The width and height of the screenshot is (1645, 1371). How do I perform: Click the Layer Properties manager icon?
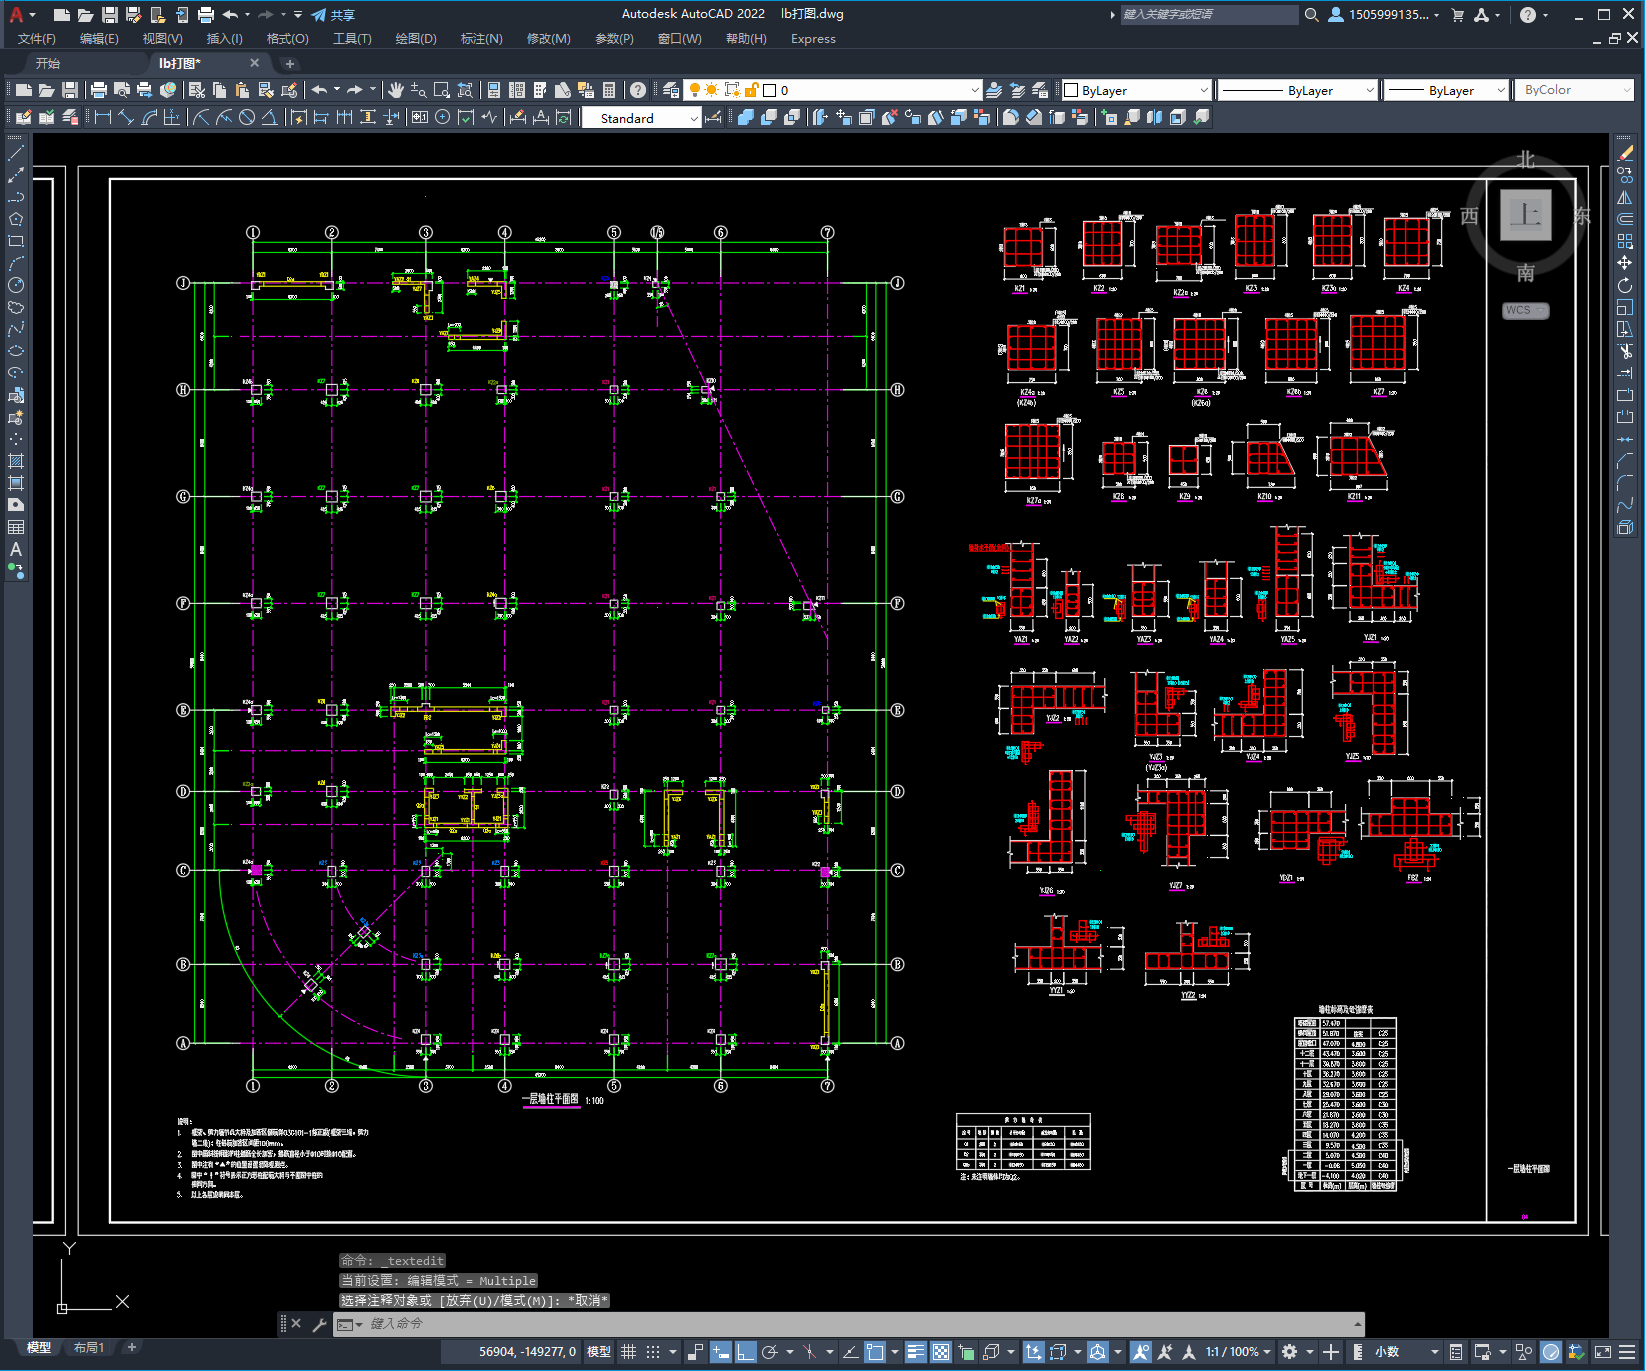(671, 90)
